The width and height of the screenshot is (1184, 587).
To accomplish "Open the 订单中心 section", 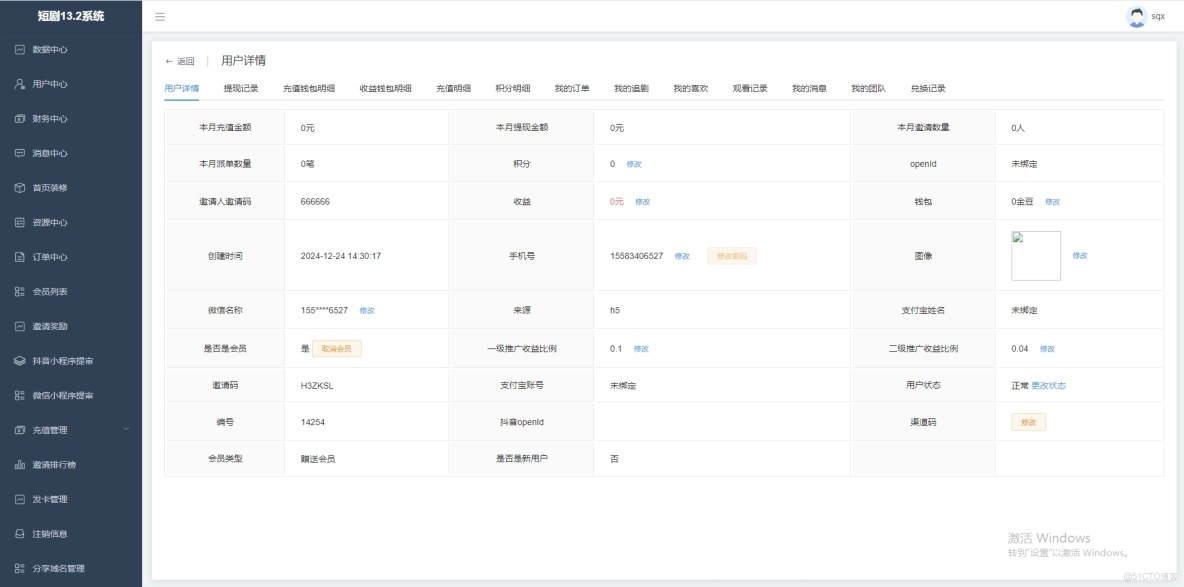I will (x=51, y=256).
